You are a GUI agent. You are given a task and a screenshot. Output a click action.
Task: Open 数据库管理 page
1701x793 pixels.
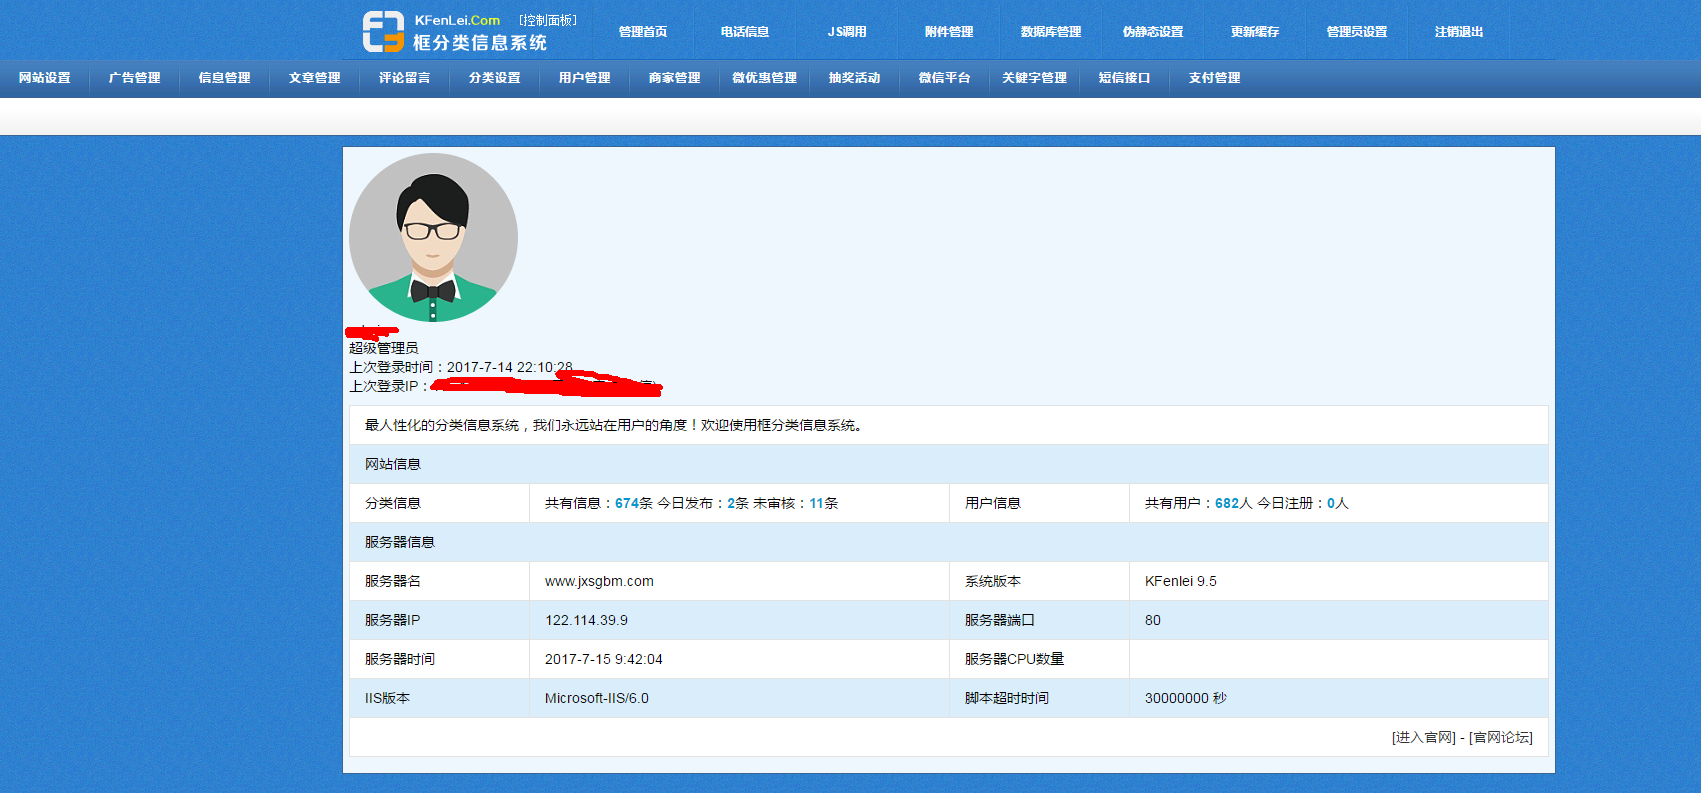click(x=1051, y=32)
